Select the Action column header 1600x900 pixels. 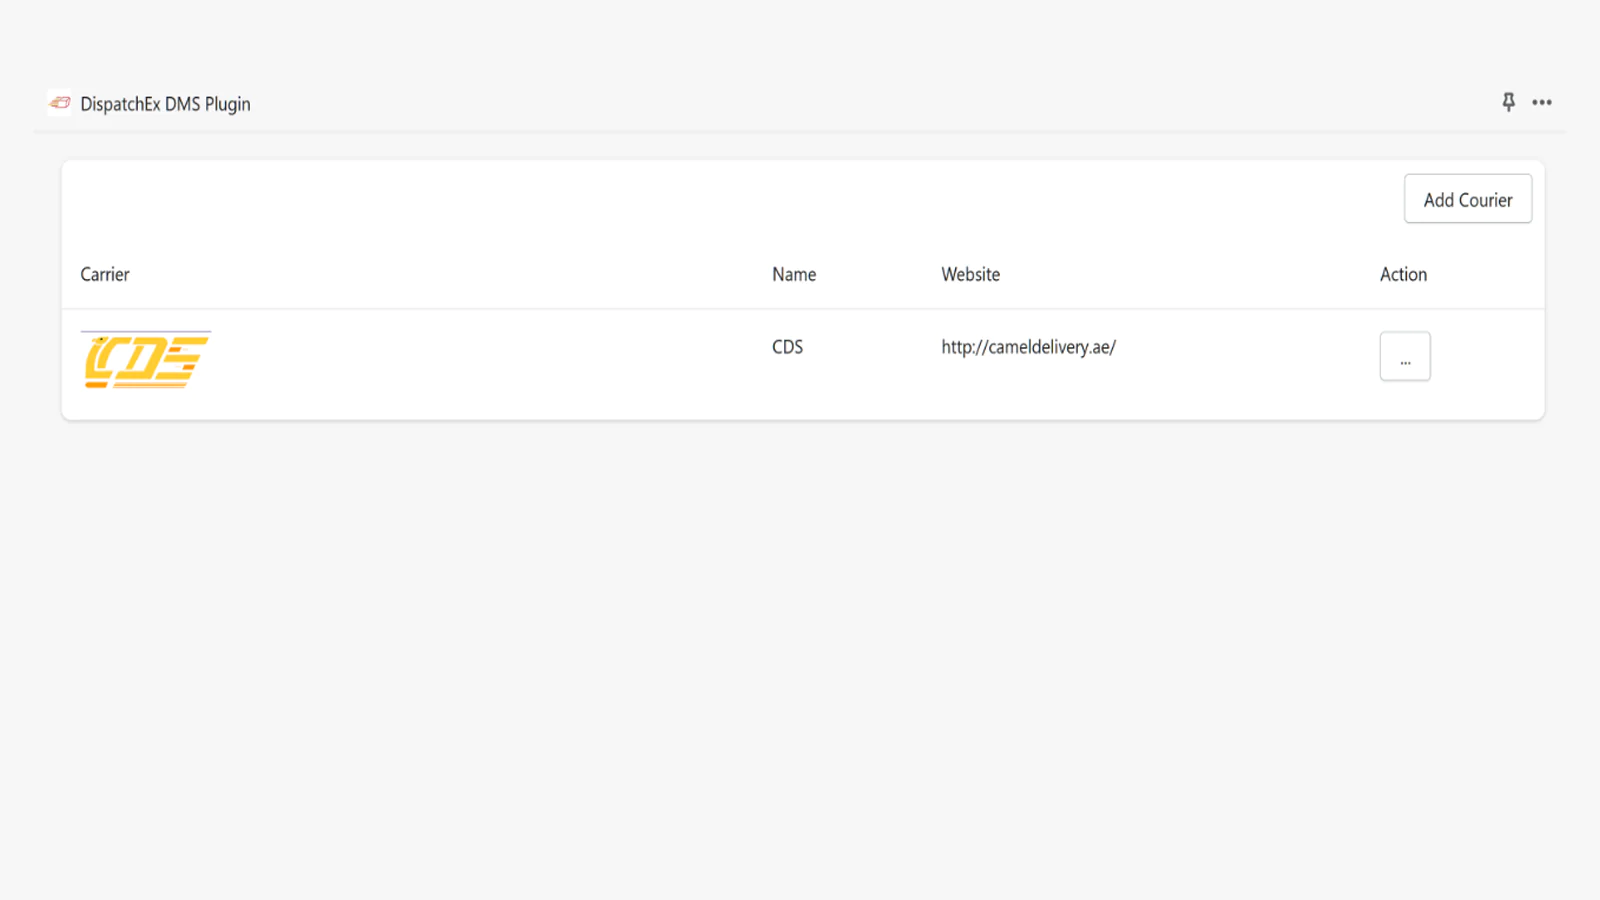[x=1403, y=274]
